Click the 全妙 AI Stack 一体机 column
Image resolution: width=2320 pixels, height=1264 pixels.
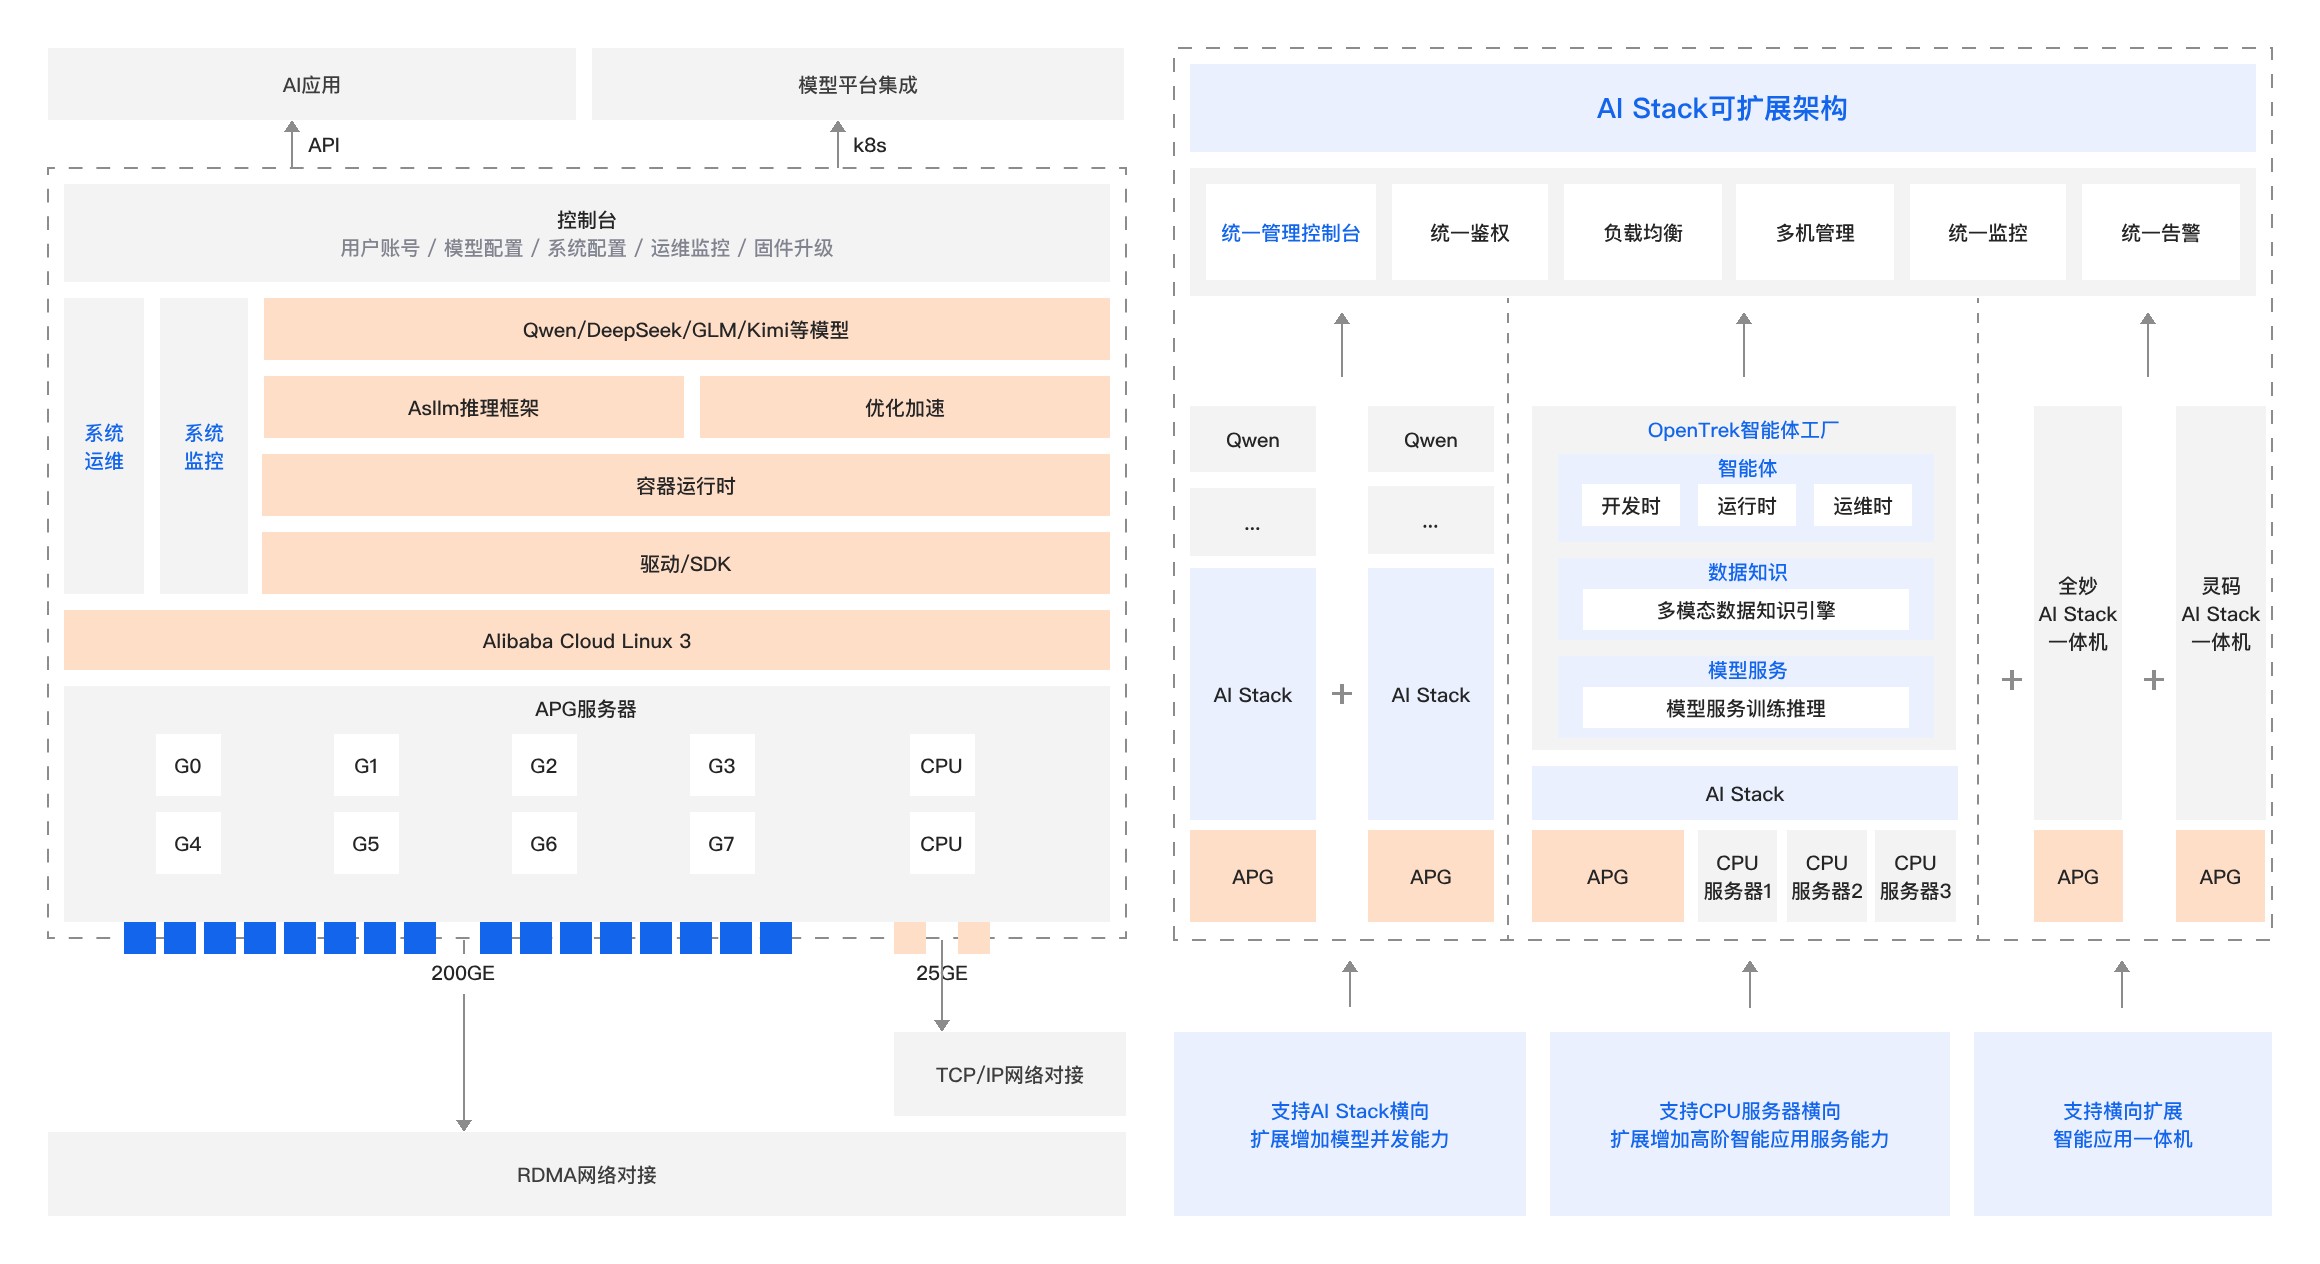pos(2078,613)
